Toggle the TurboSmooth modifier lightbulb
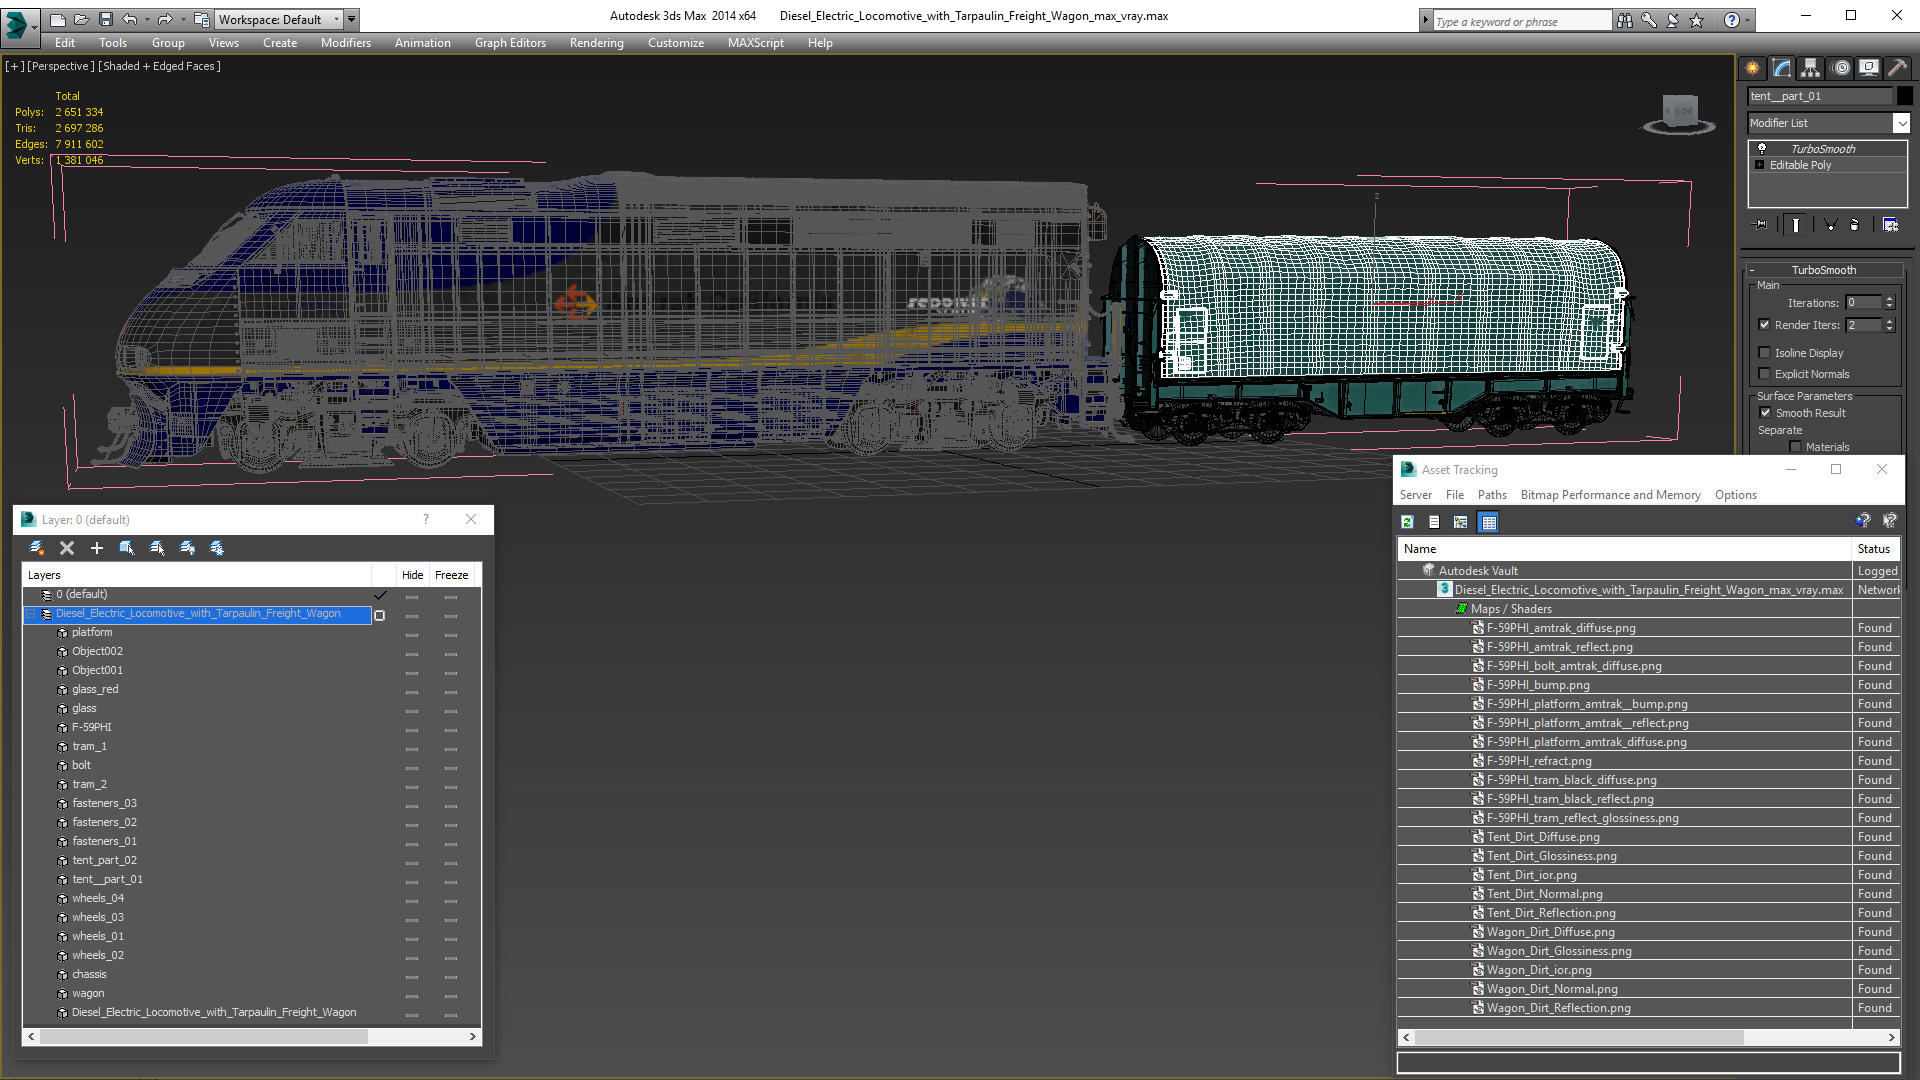Screen dimensions: 1920x1080 tap(1762, 149)
